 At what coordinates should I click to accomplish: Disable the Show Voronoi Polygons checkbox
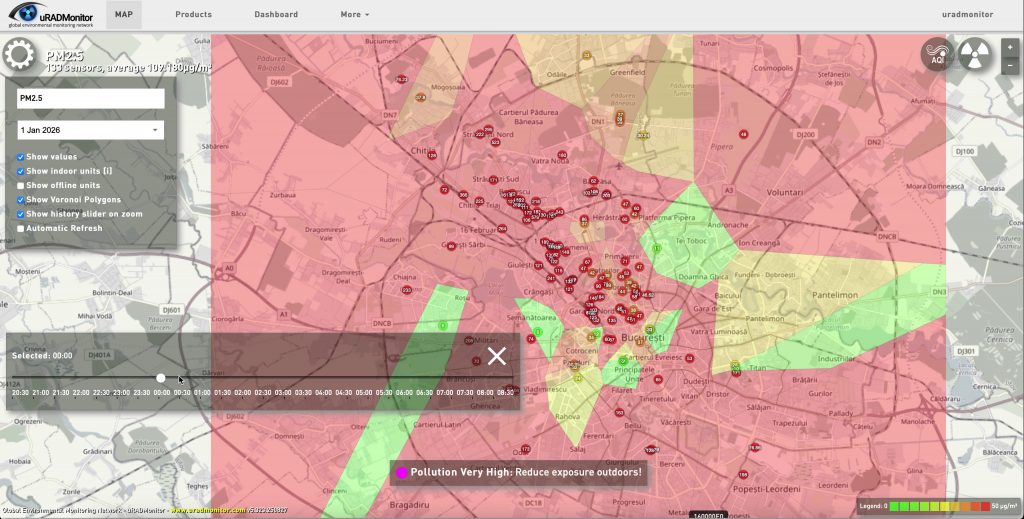pyautogui.click(x=21, y=200)
